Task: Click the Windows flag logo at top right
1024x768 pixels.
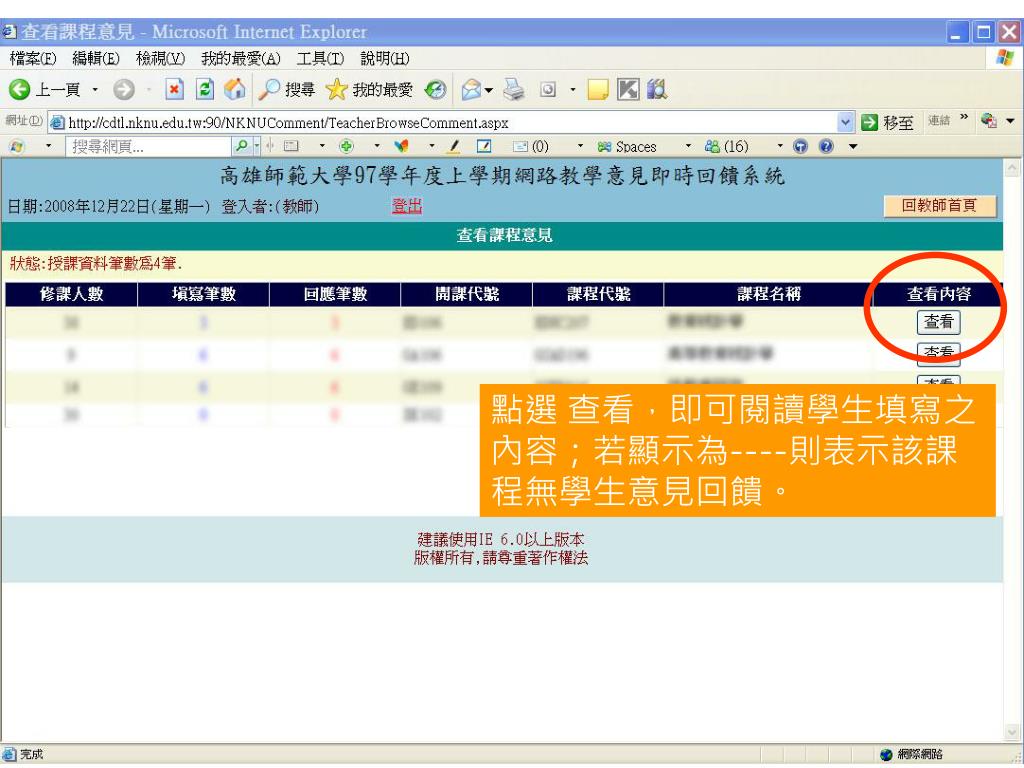Action: coord(1004,57)
